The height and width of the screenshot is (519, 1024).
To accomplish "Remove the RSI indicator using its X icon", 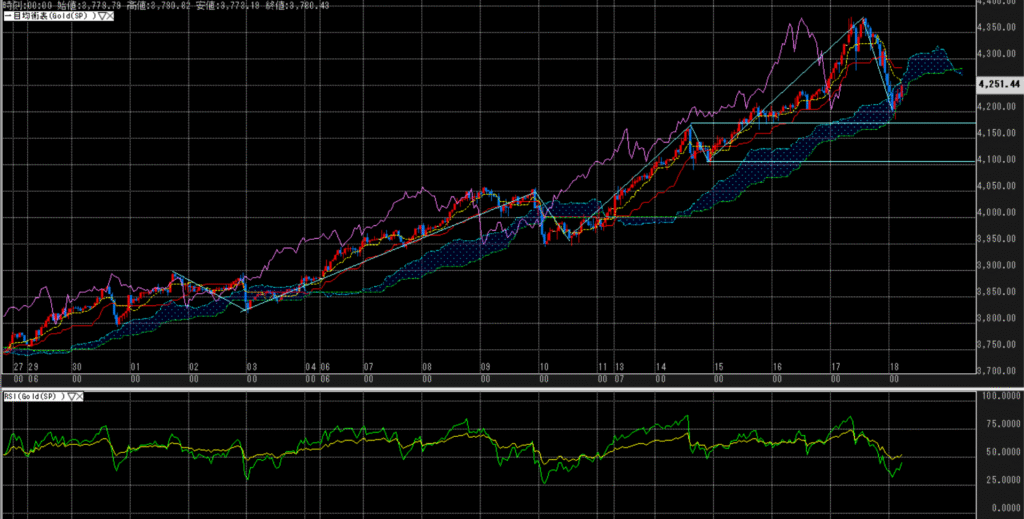I will point(78,397).
